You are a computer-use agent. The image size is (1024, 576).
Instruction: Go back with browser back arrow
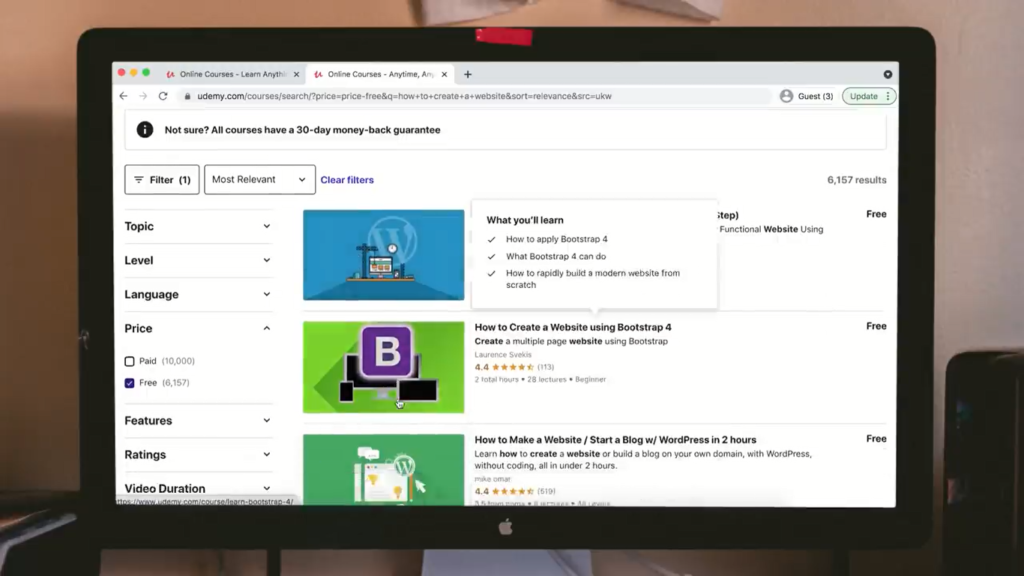(123, 96)
